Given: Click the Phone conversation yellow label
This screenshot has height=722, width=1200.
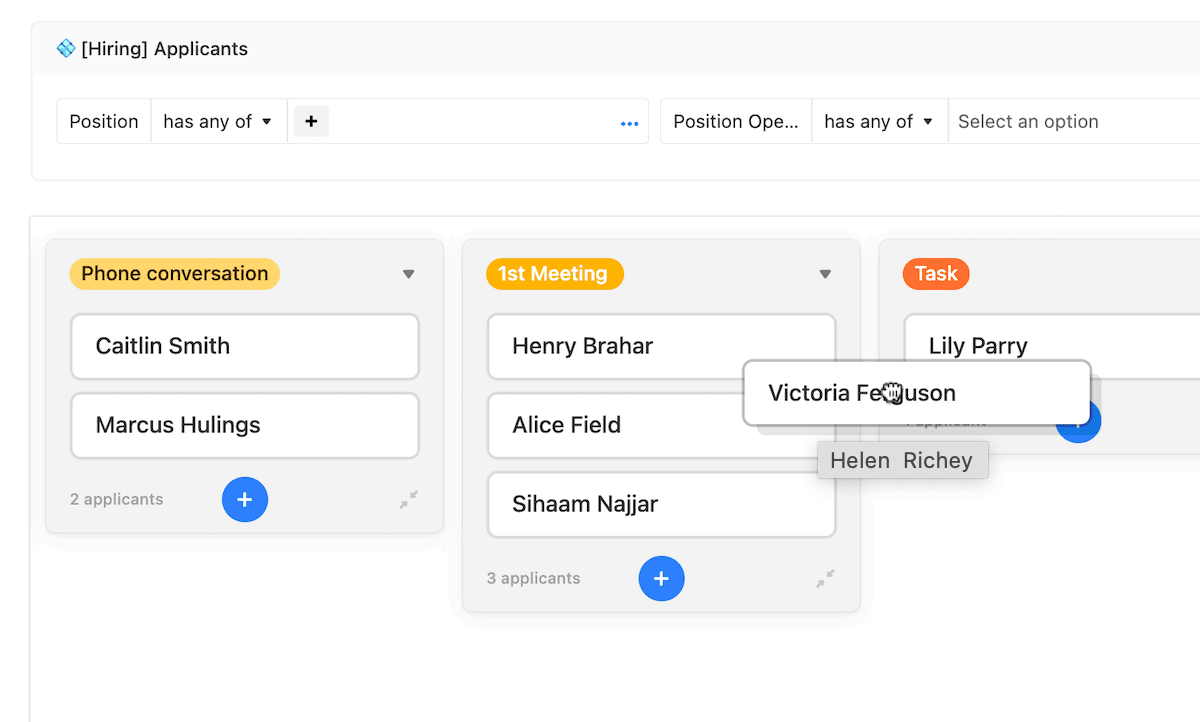Looking at the screenshot, I should (x=174, y=274).
